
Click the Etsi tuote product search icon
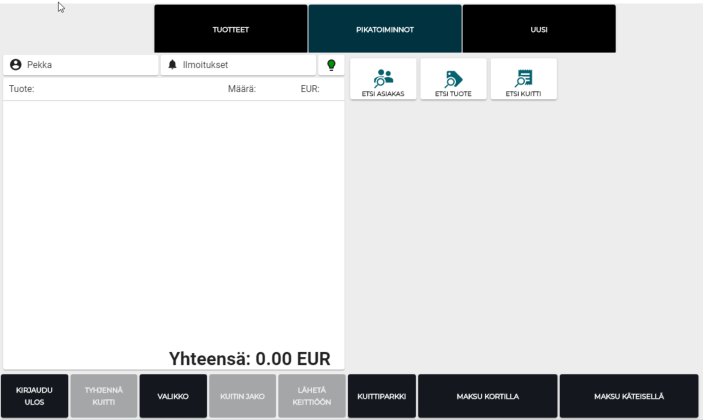(453, 78)
